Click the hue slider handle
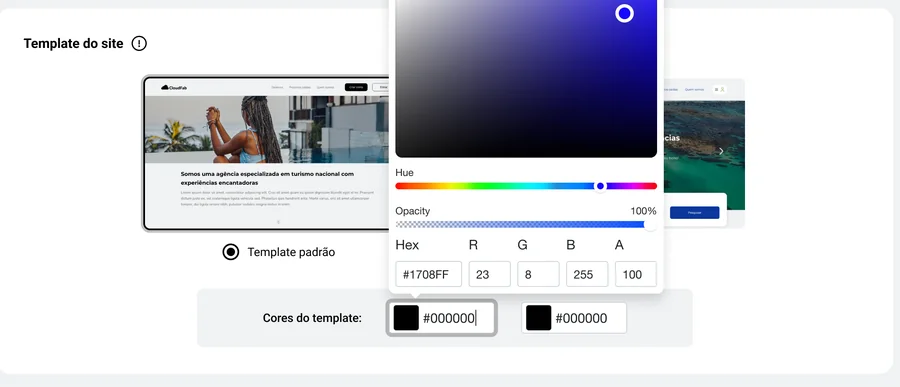The width and height of the screenshot is (900, 387). tap(600, 186)
